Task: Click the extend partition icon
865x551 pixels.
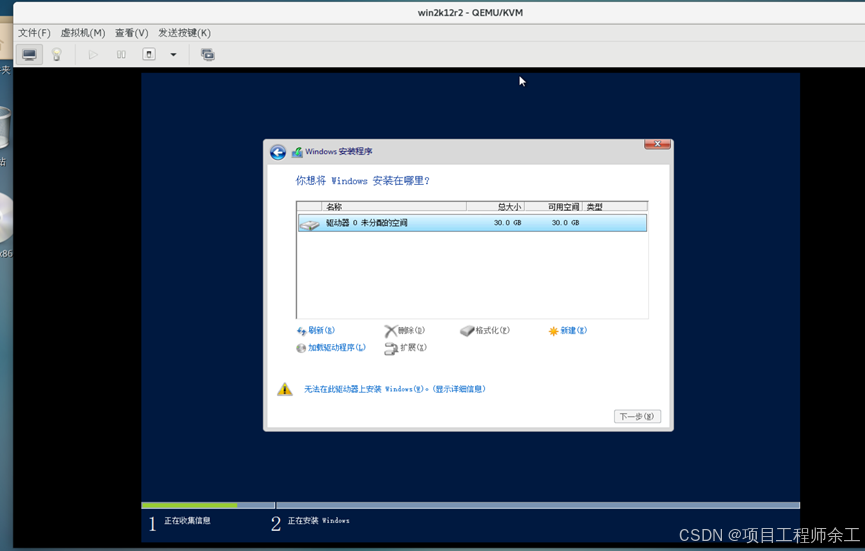Action: pos(391,349)
